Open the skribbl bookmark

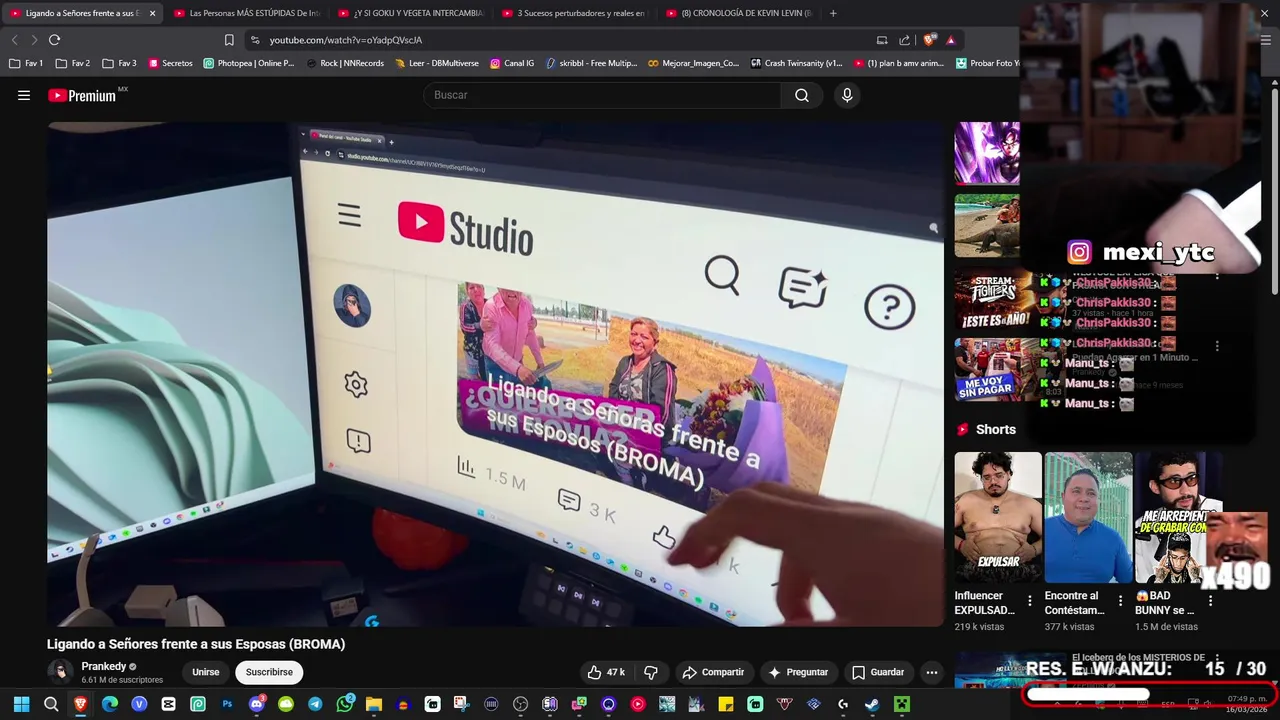591,63
